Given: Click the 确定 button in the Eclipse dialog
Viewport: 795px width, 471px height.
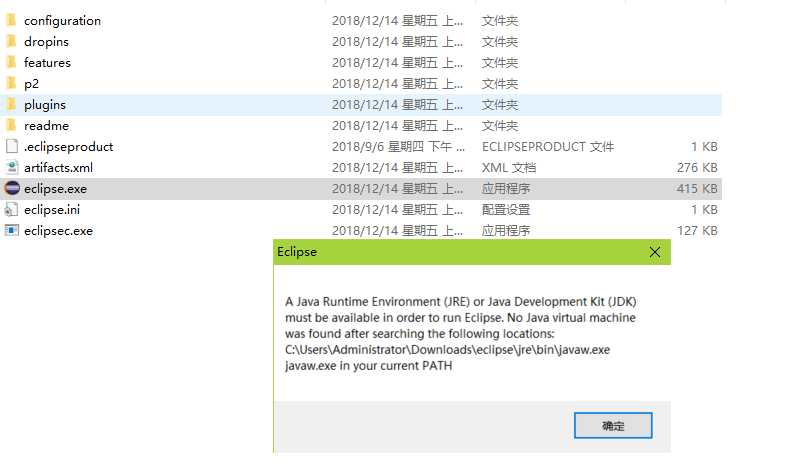Looking at the screenshot, I should [613, 425].
